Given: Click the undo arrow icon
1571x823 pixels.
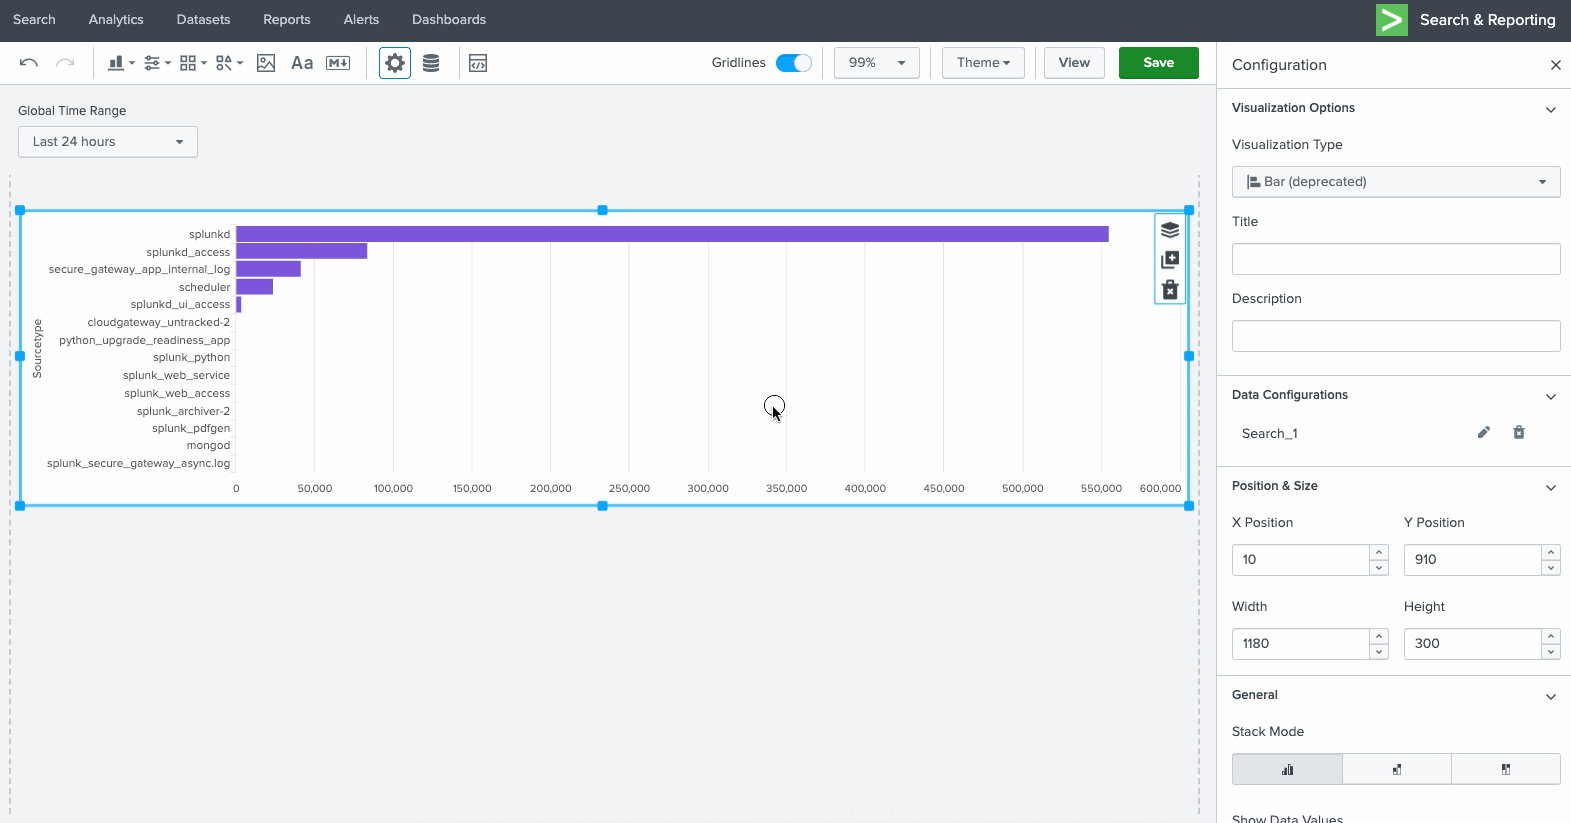Looking at the screenshot, I should click(x=29, y=63).
